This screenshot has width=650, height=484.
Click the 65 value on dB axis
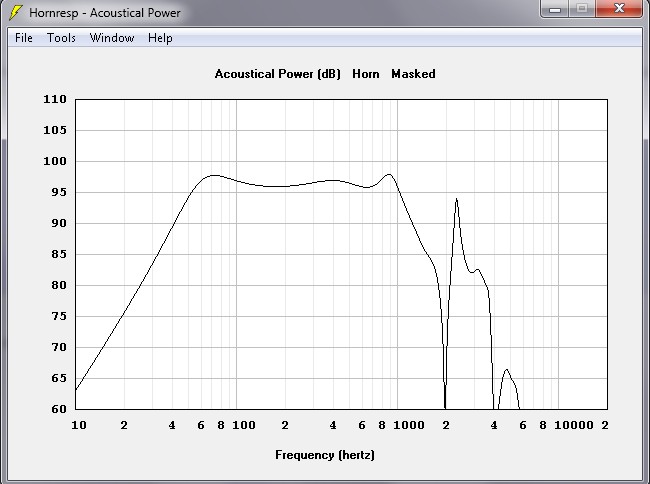click(x=58, y=378)
